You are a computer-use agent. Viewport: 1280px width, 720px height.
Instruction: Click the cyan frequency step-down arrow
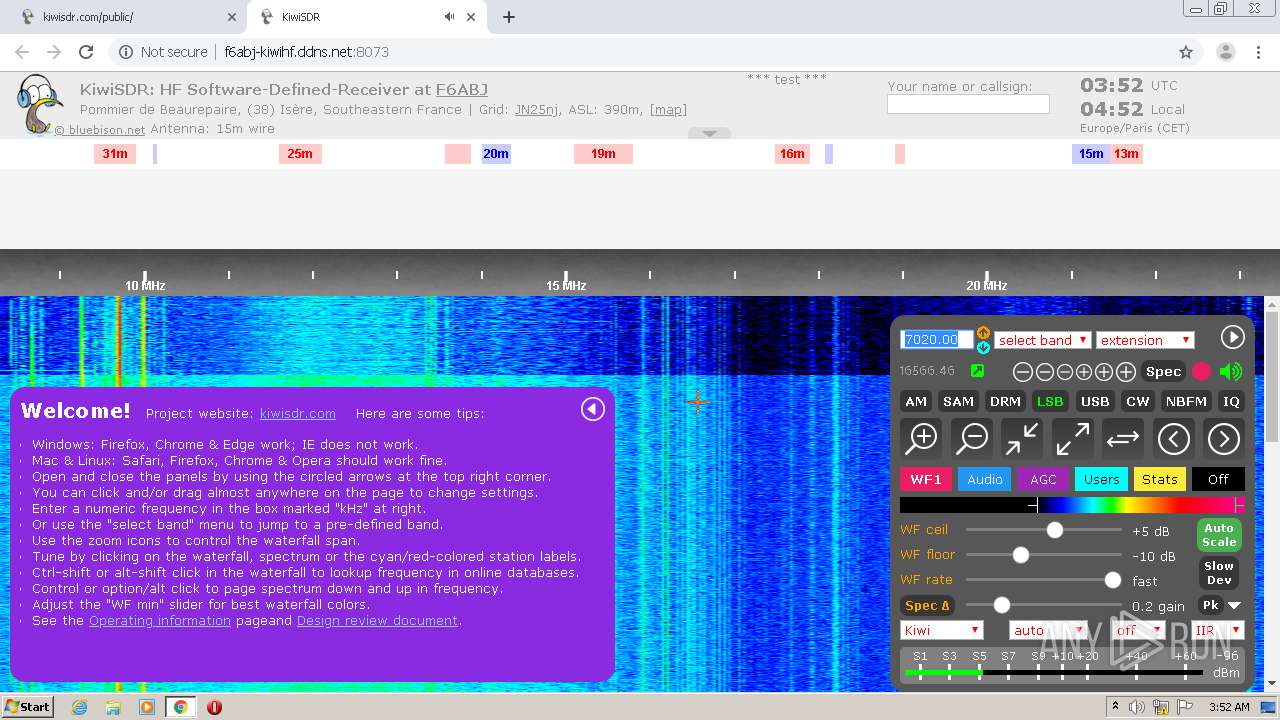coord(983,347)
